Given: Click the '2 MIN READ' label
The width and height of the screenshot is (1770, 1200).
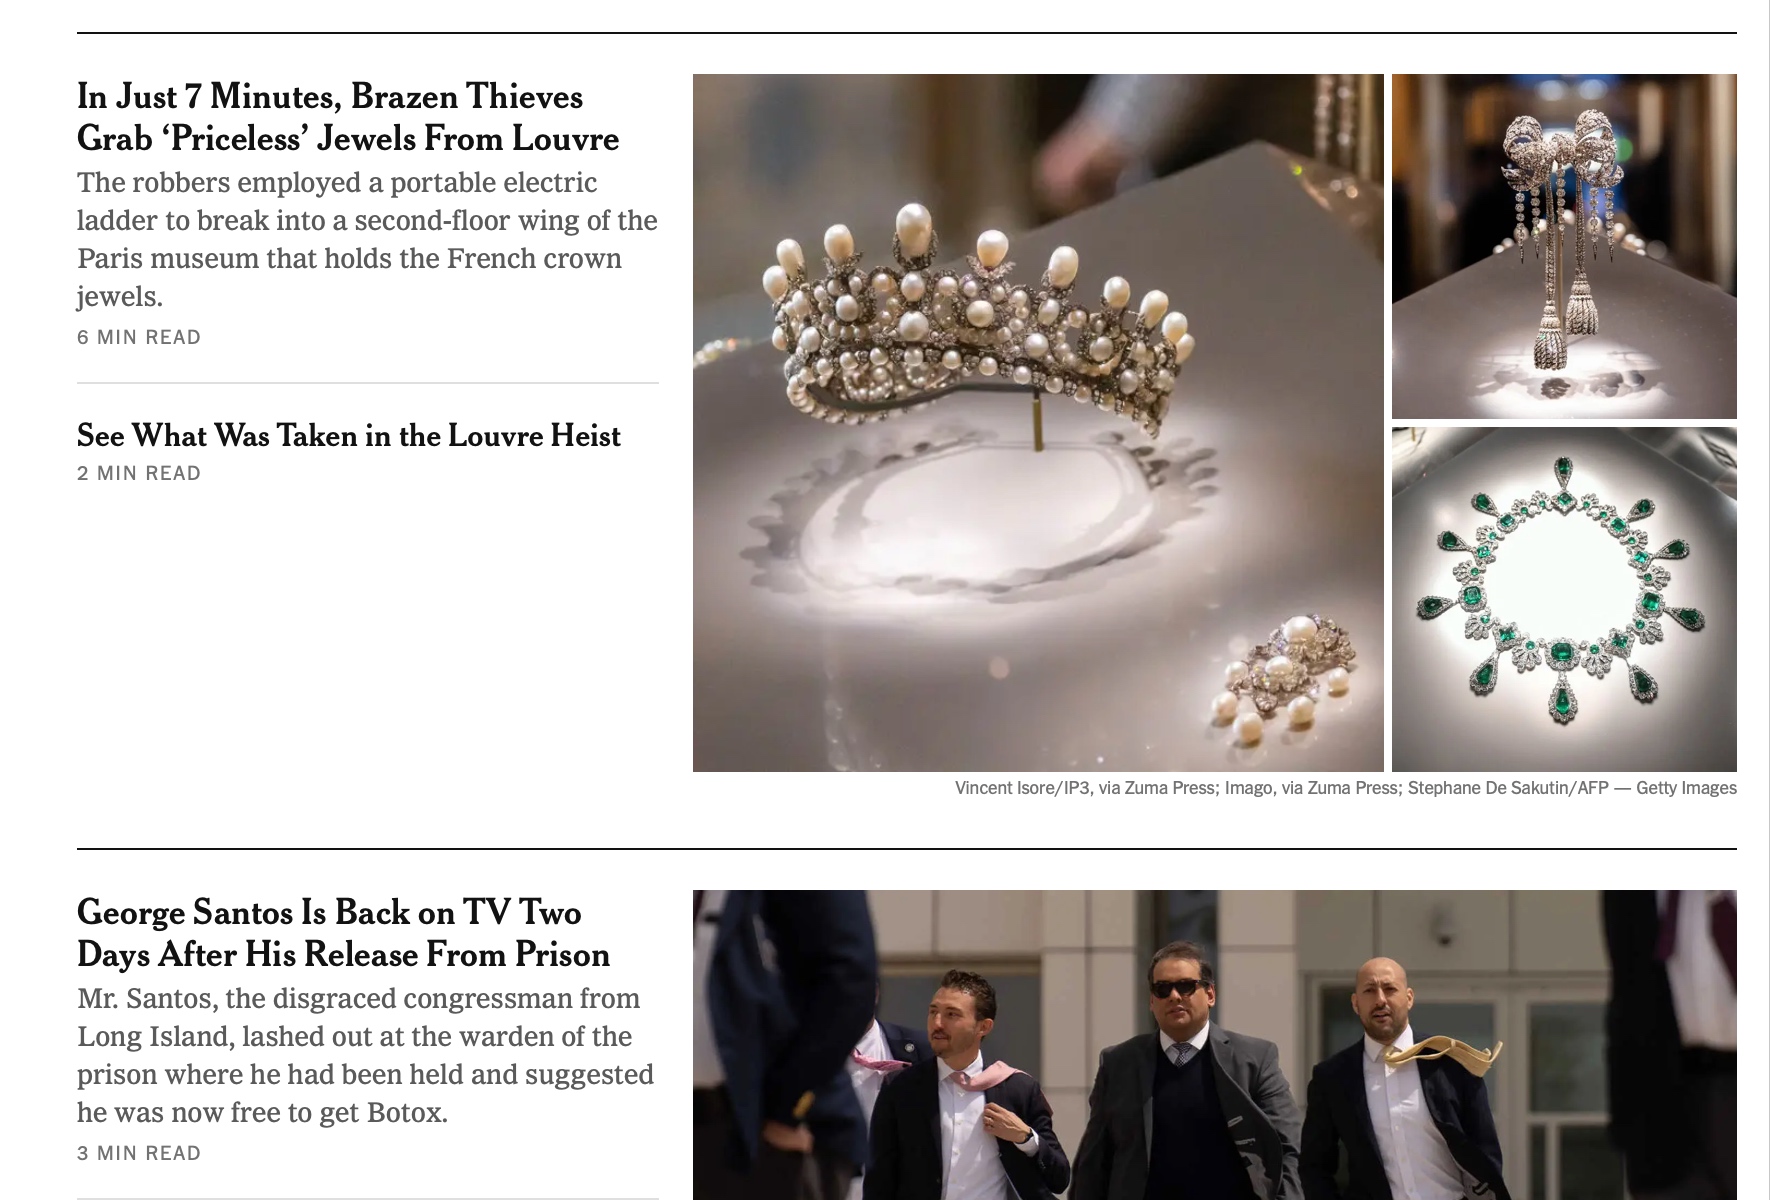Looking at the screenshot, I should point(139,473).
